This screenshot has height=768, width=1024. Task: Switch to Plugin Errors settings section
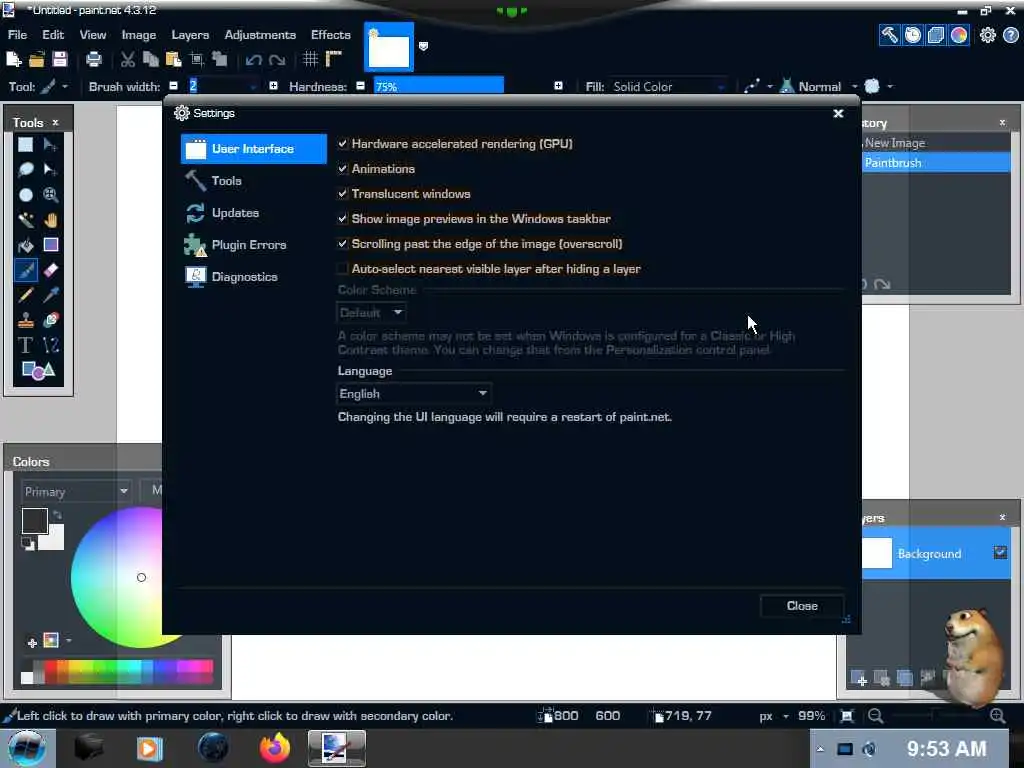pyautogui.click(x=253, y=245)
